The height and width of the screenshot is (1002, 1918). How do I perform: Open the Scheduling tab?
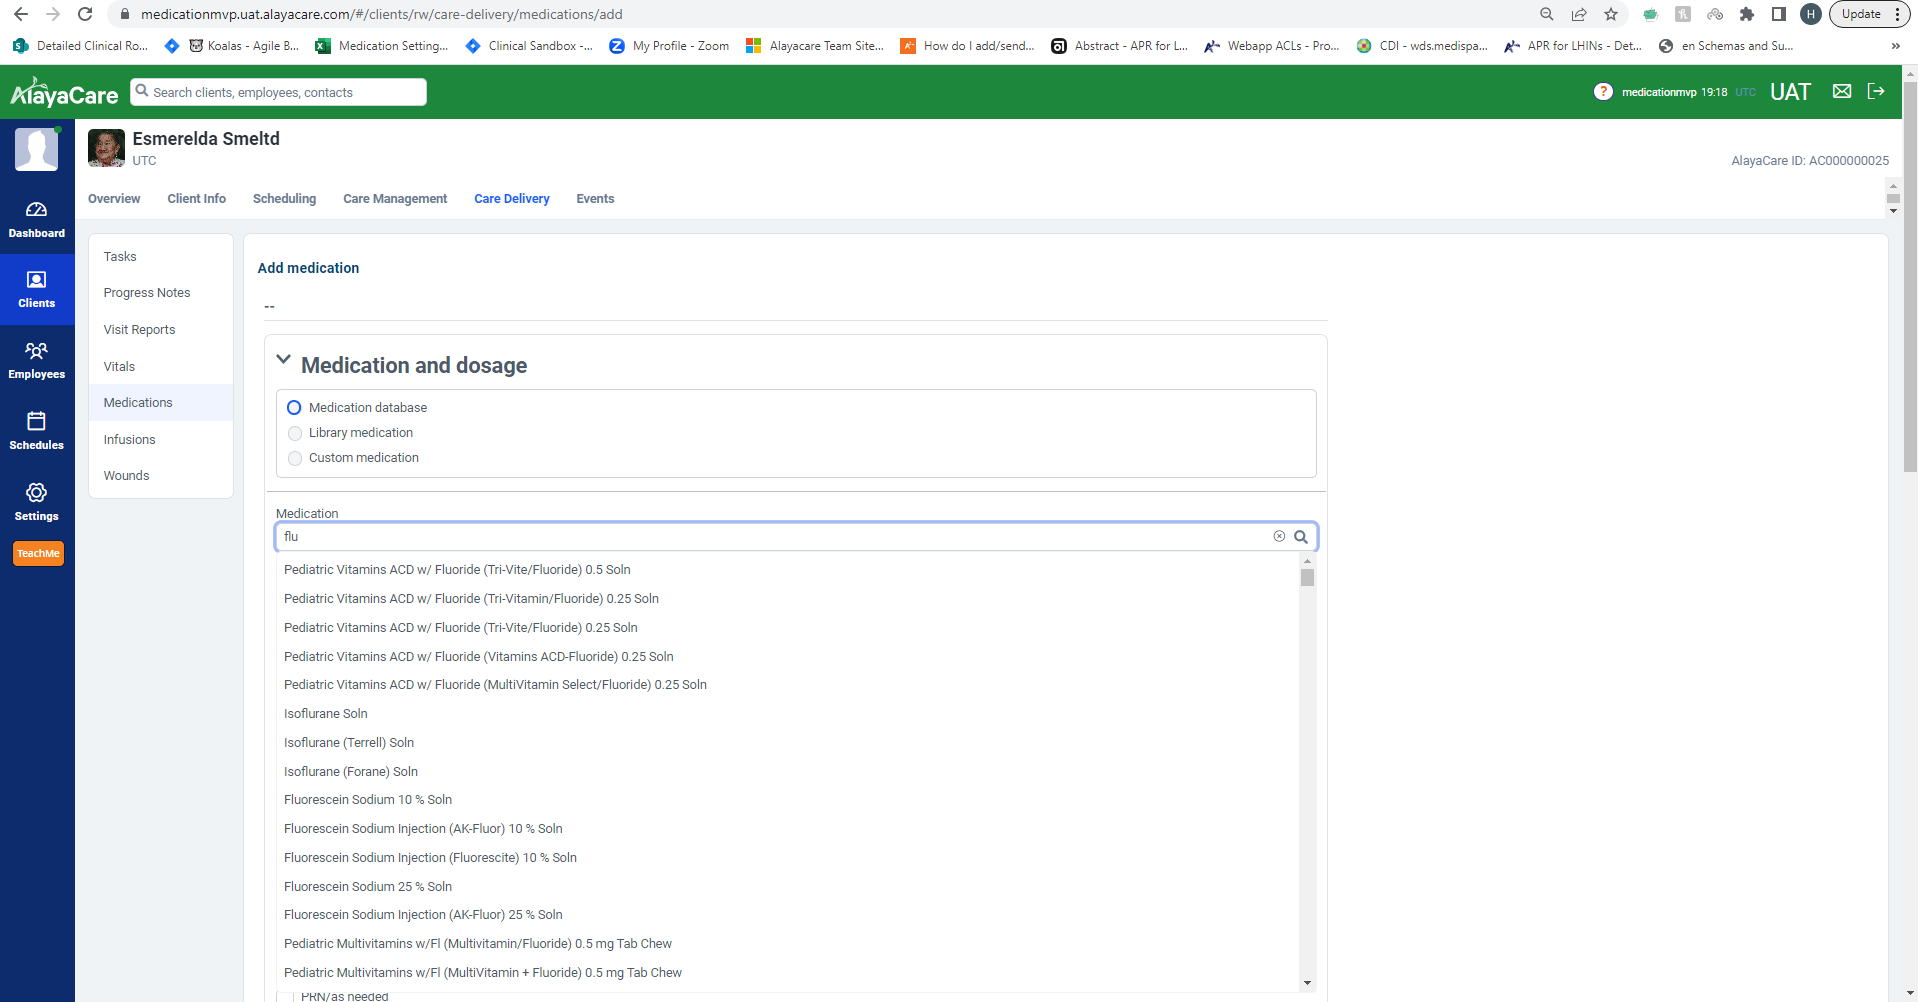click(284, 199)
